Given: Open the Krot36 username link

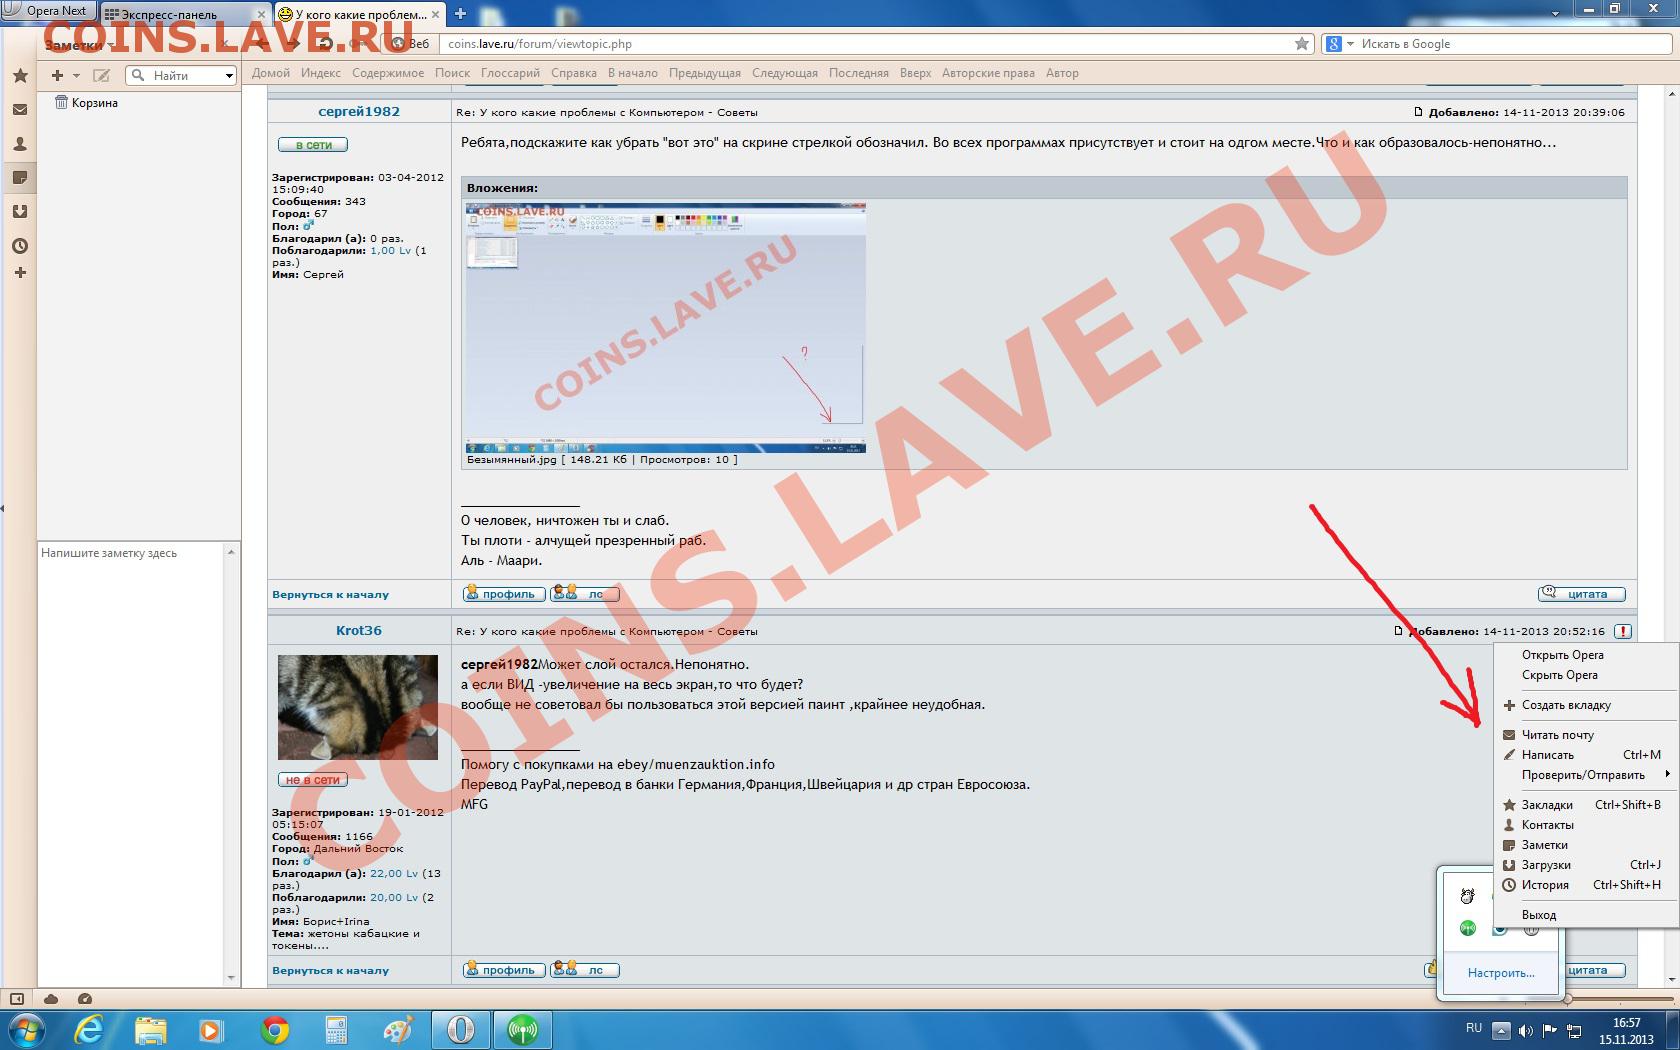Looking at the screenshot, I should point(359,631).
